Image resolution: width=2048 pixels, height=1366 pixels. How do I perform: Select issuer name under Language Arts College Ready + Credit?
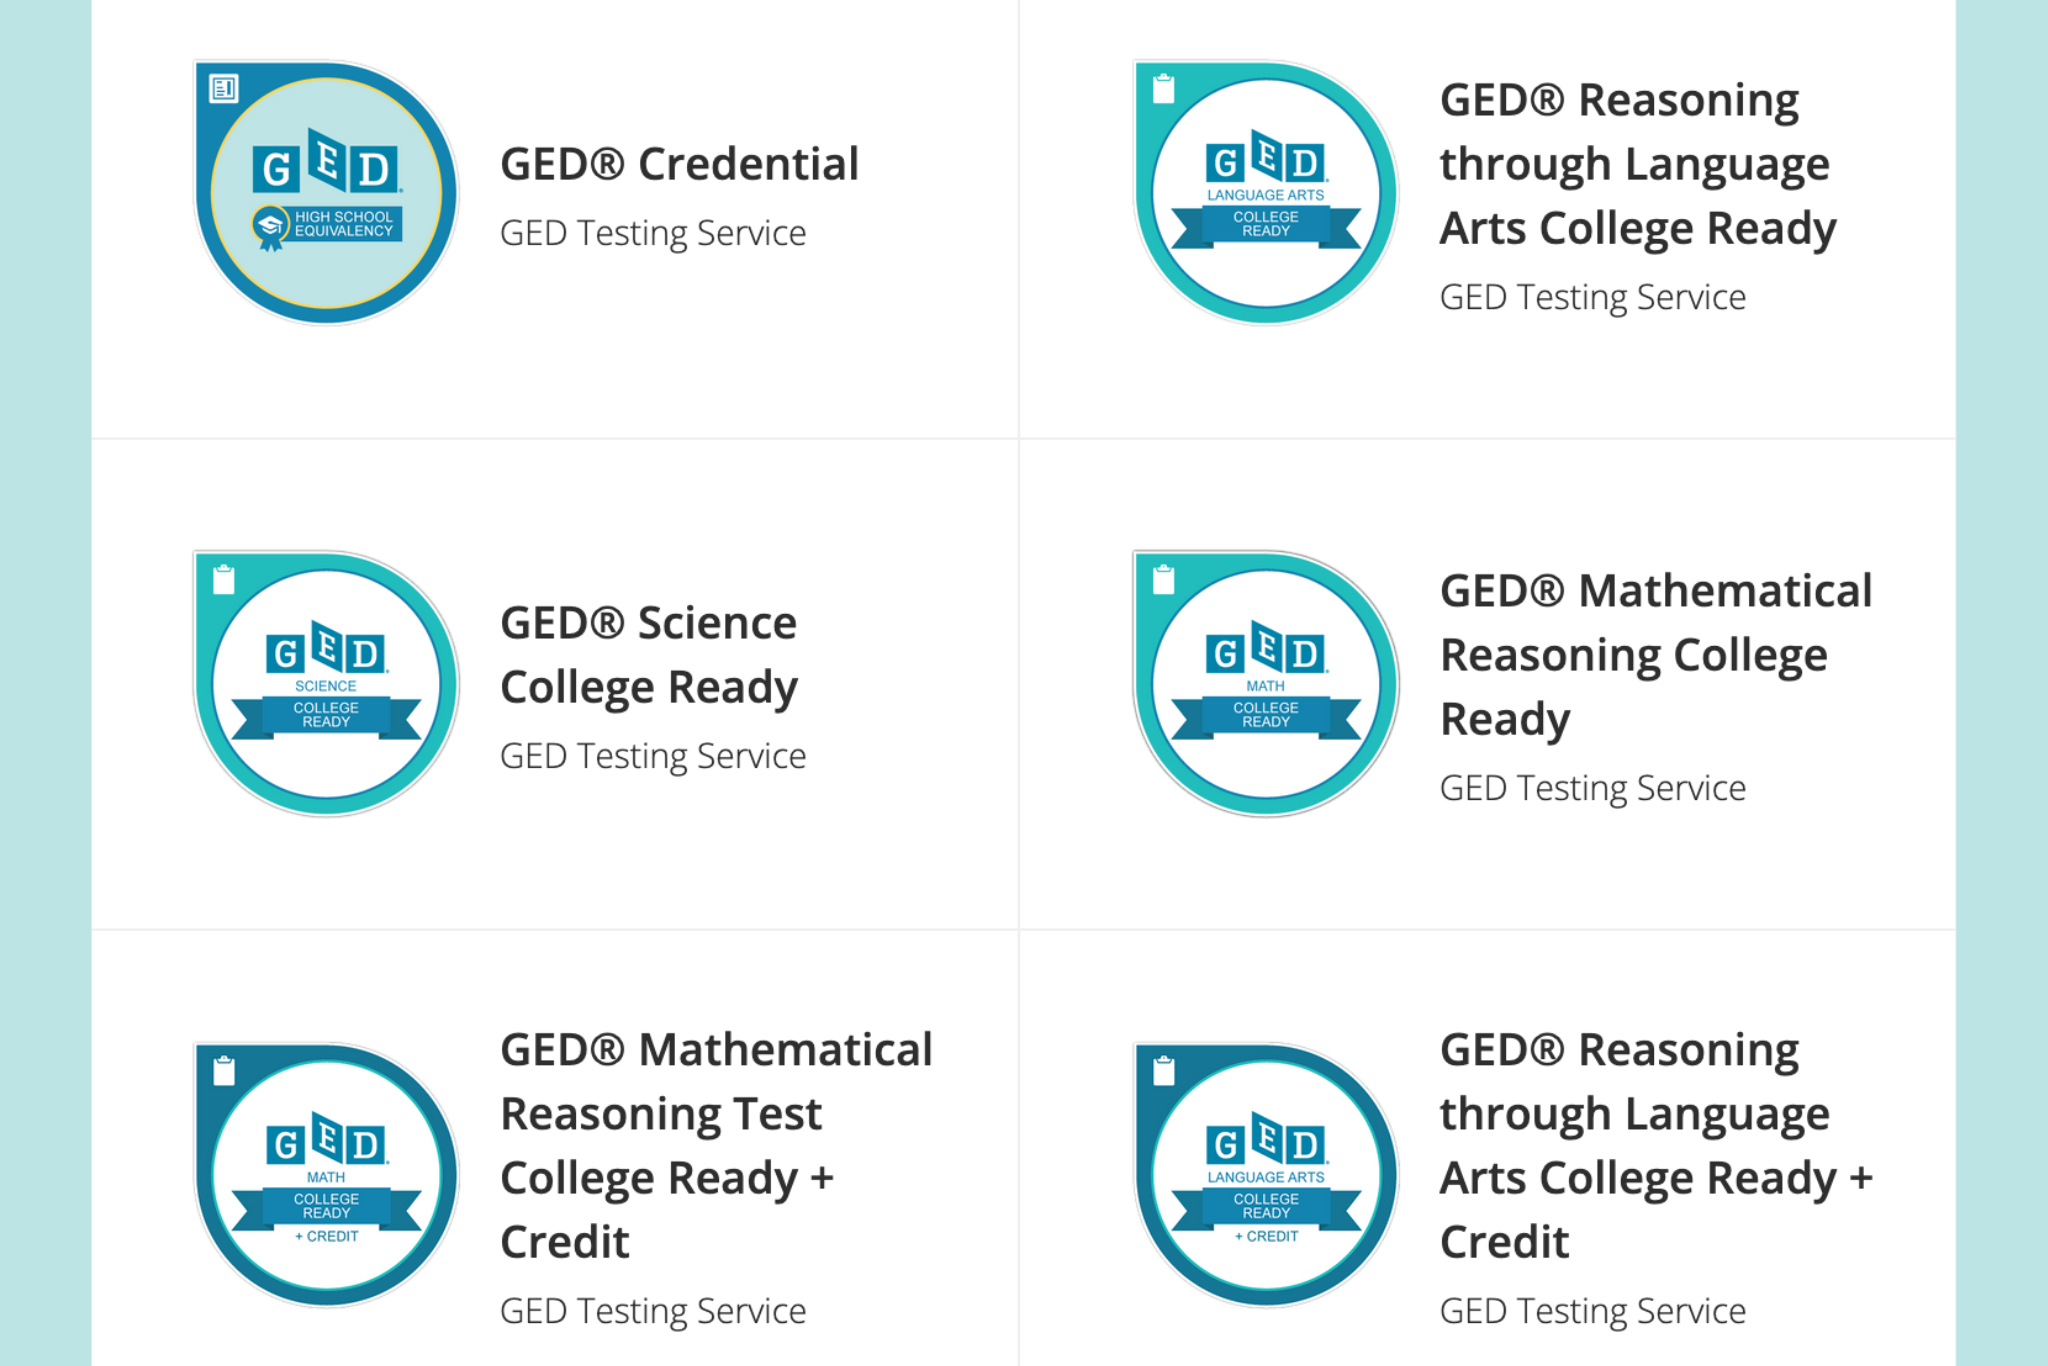coord(1592,1310)
